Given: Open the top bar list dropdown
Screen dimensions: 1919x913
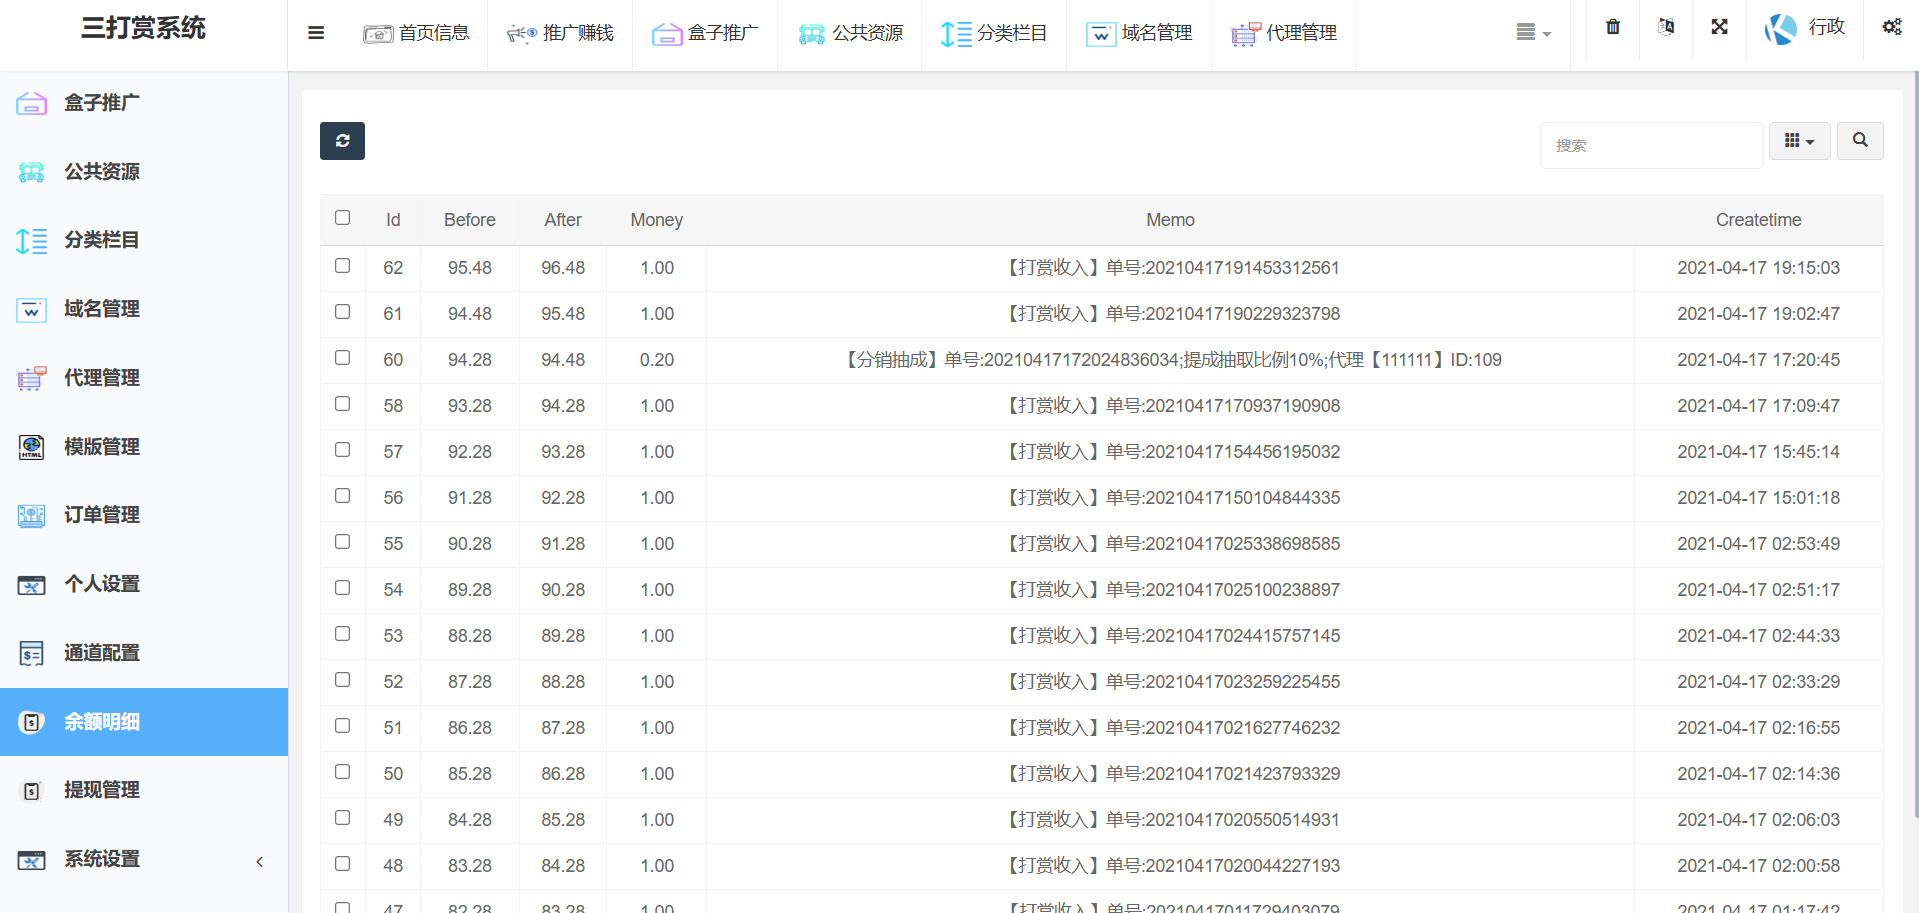Looking at the screenshot, I should 1532,33.
